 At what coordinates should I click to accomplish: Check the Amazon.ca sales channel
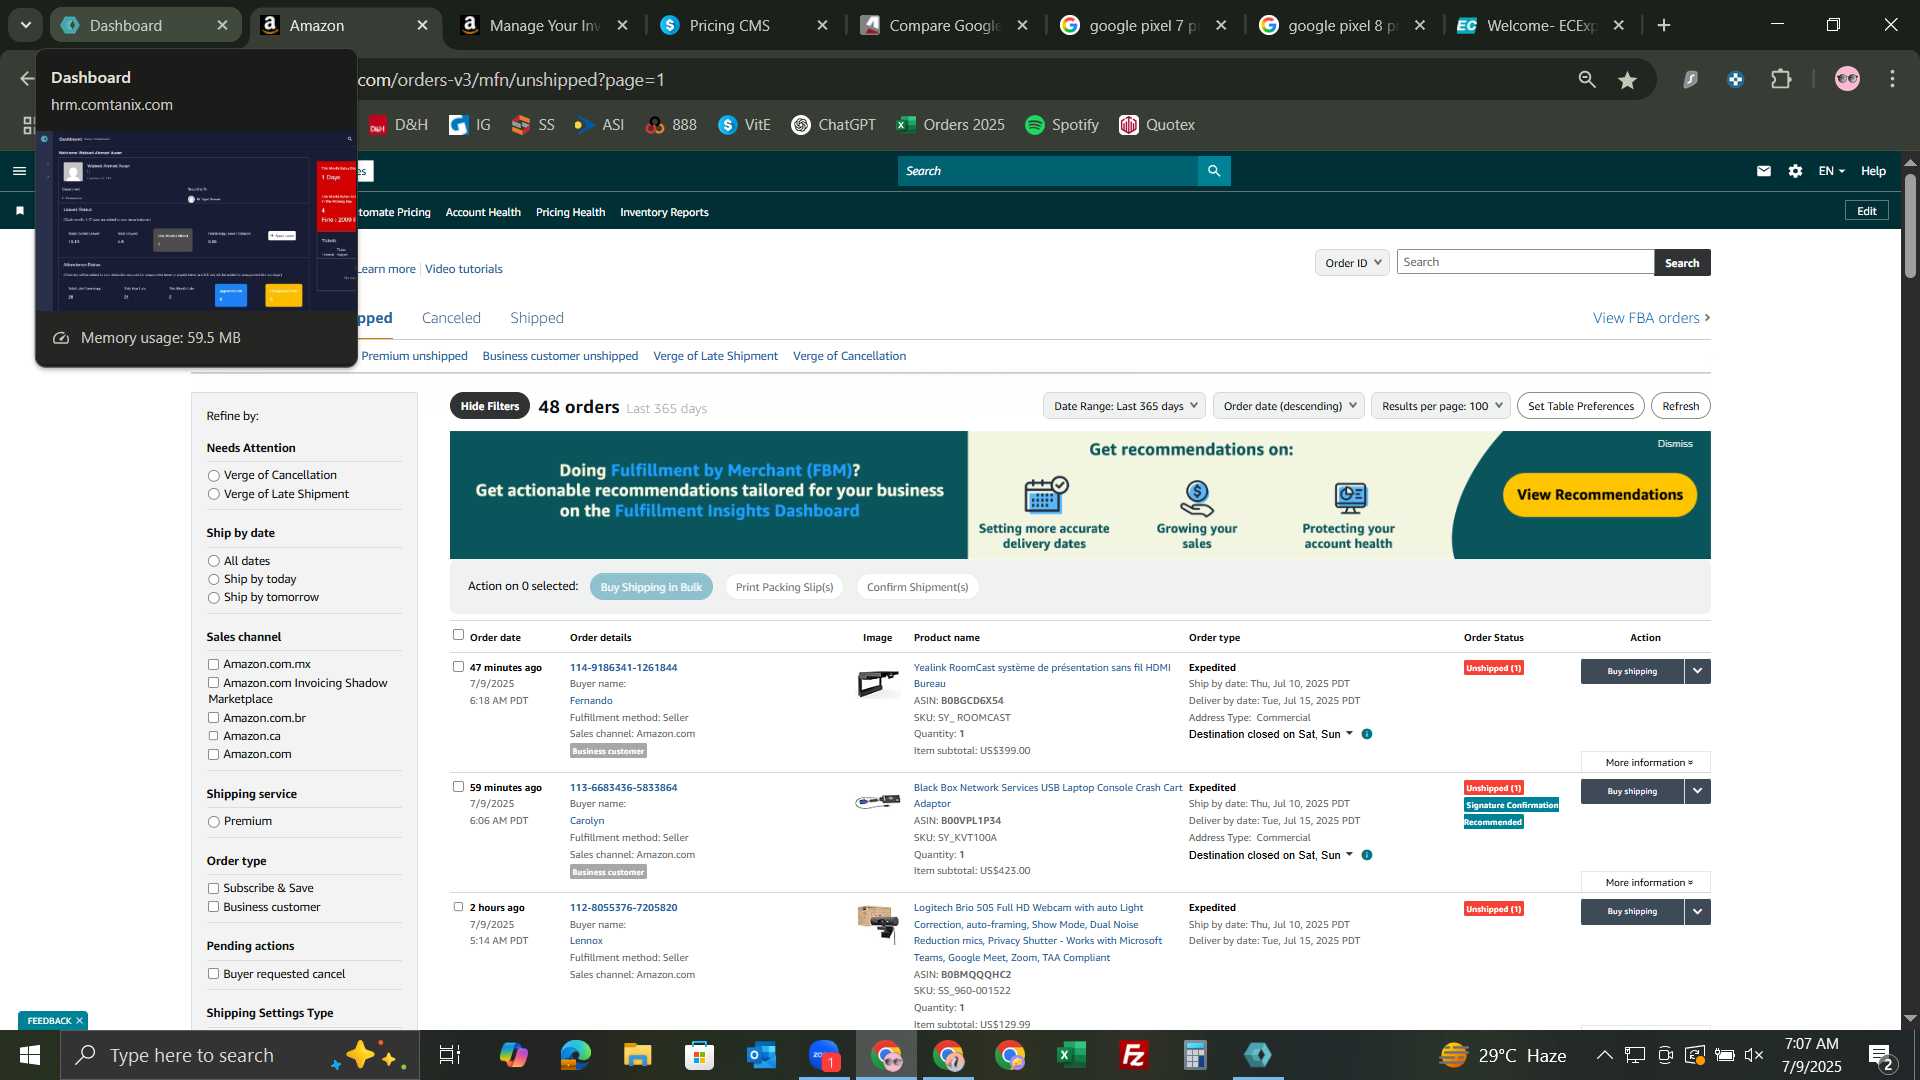click(213, 736)
